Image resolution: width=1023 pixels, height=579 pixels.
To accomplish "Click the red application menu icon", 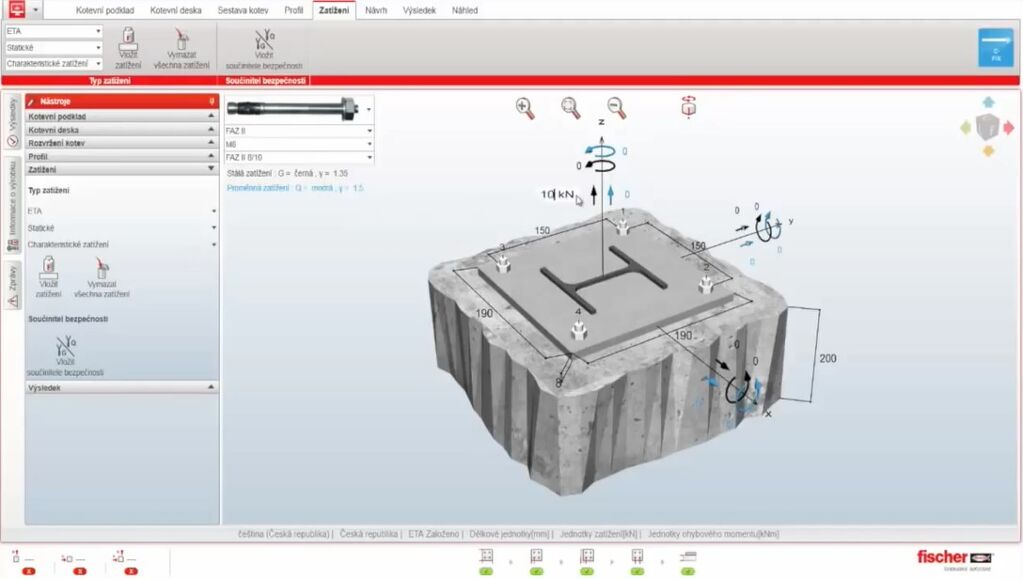I will point(16,9).
